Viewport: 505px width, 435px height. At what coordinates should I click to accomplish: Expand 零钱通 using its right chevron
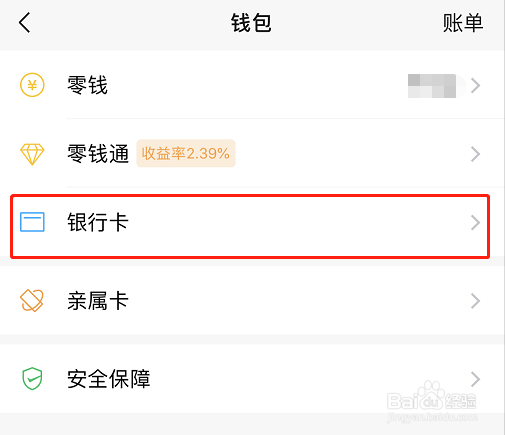coord(476,154)
